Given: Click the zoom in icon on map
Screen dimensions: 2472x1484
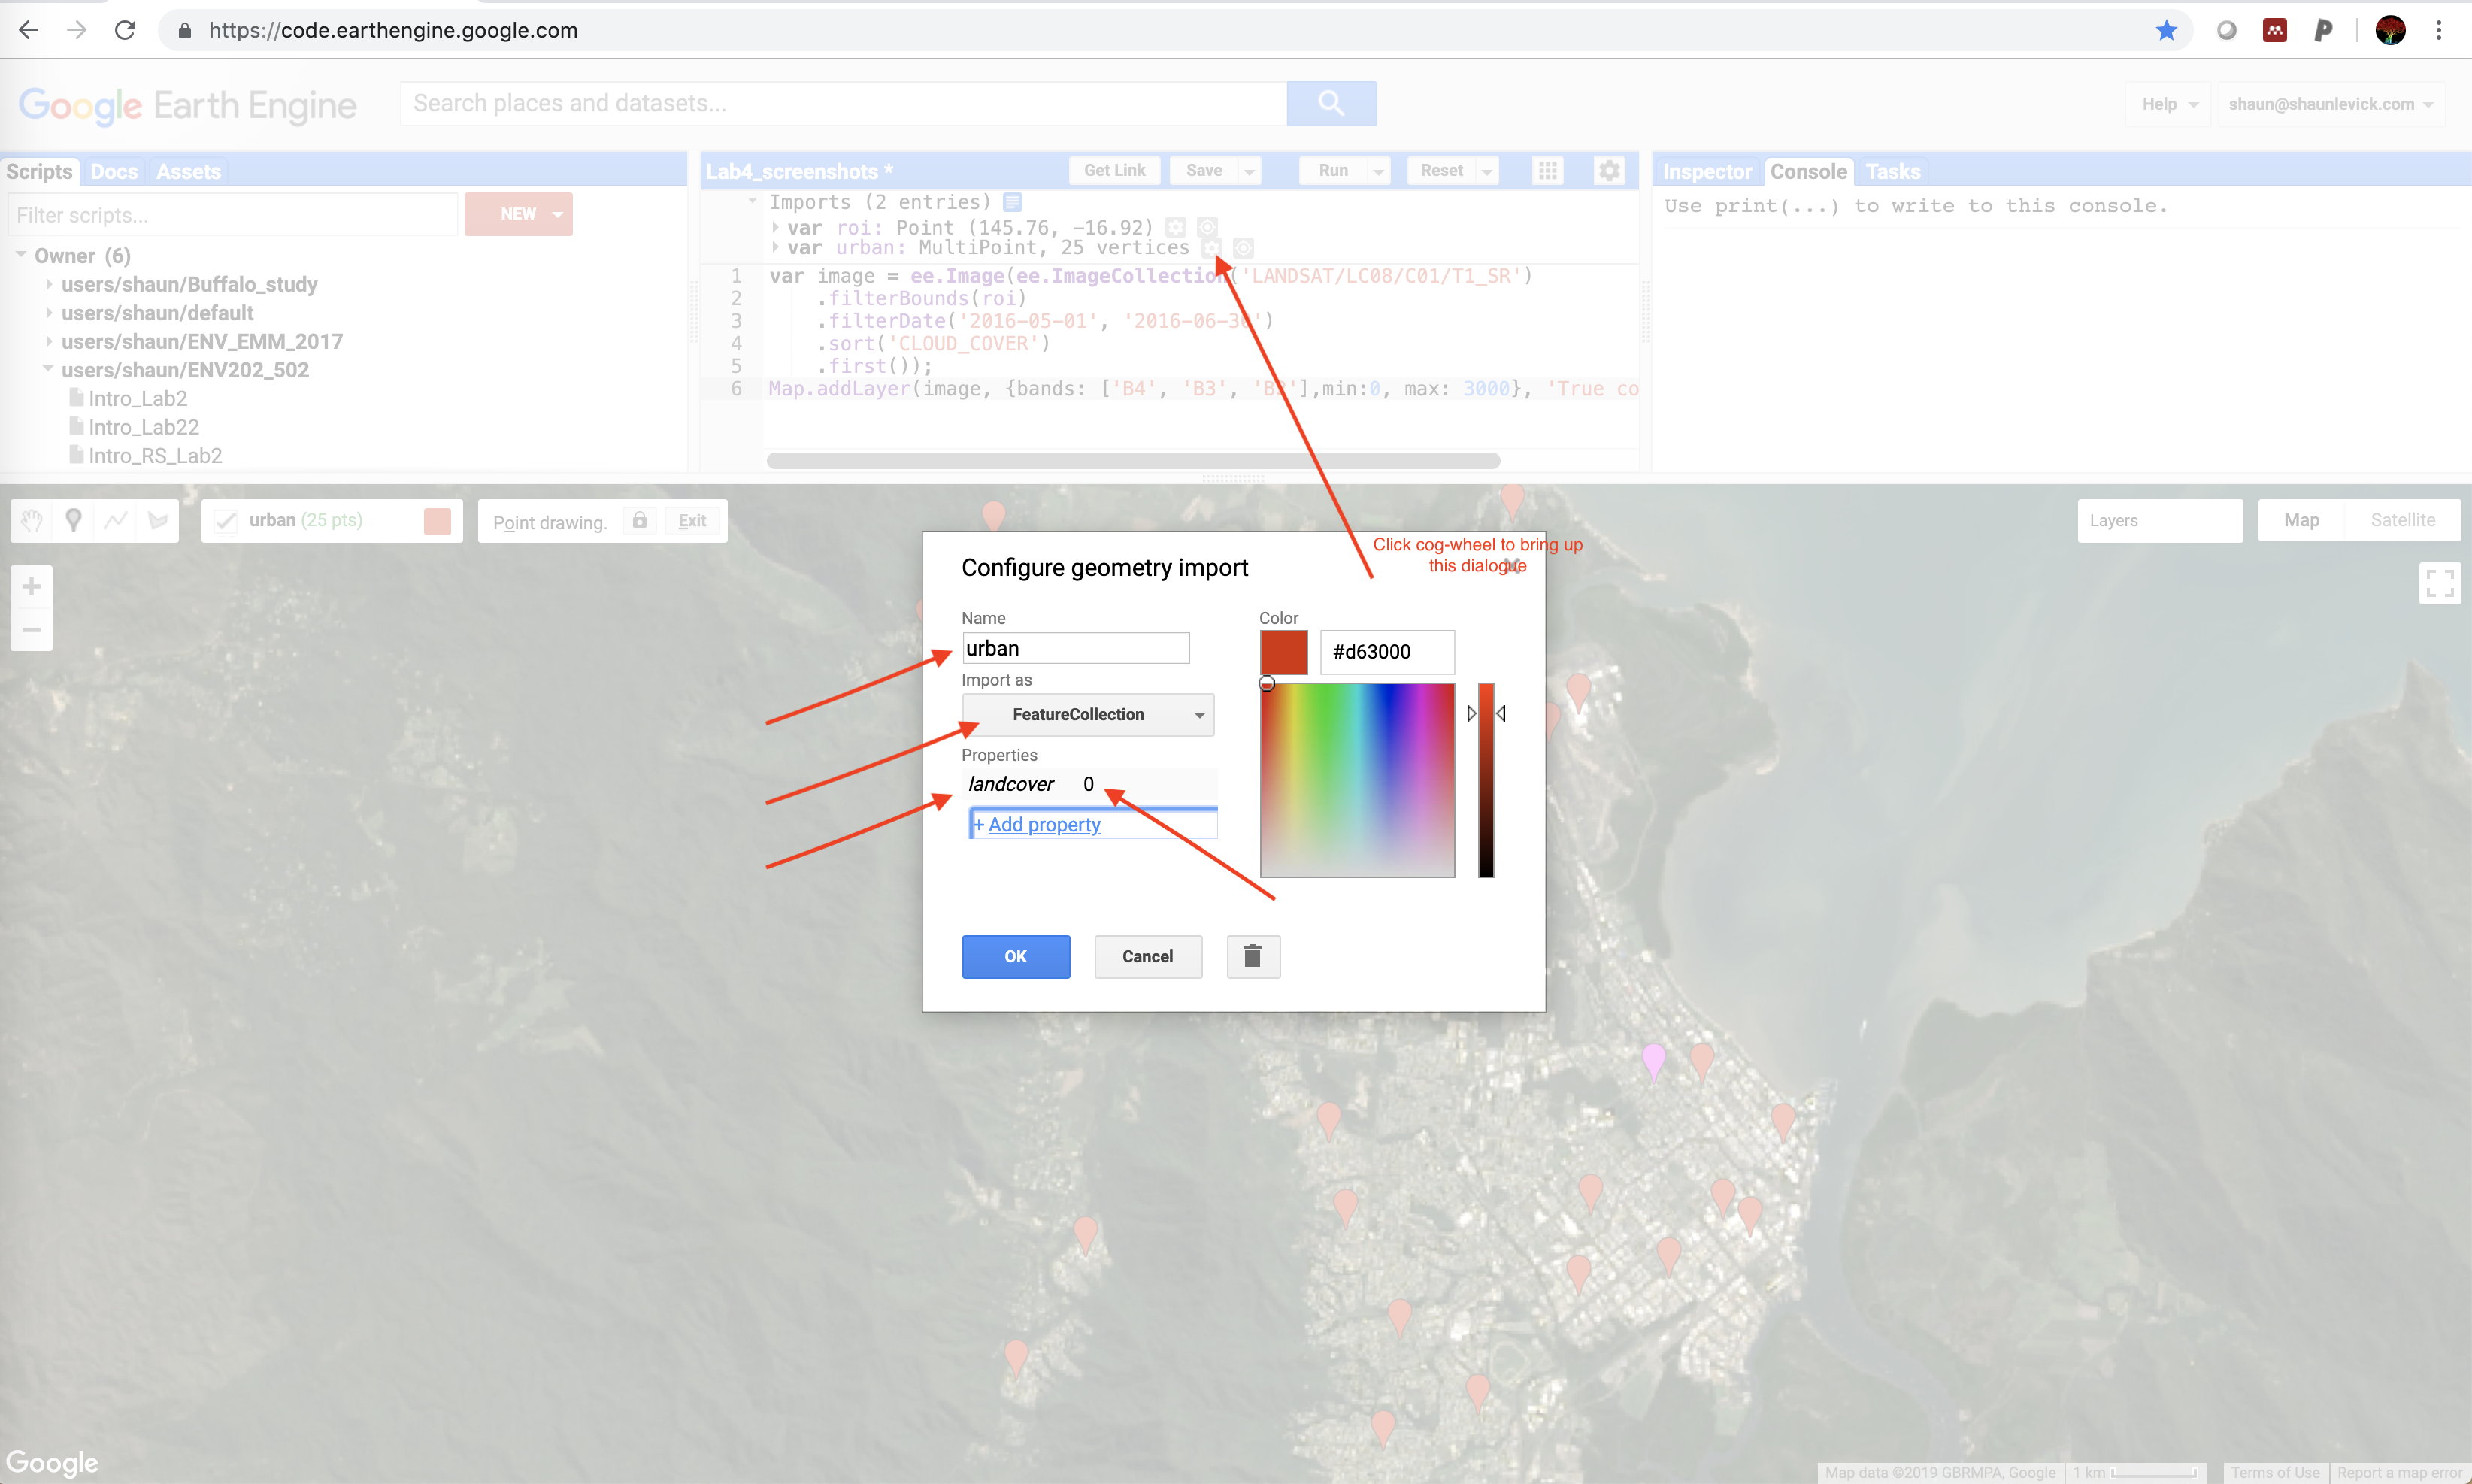Looking at the screenshot, I should coord(30,586).
